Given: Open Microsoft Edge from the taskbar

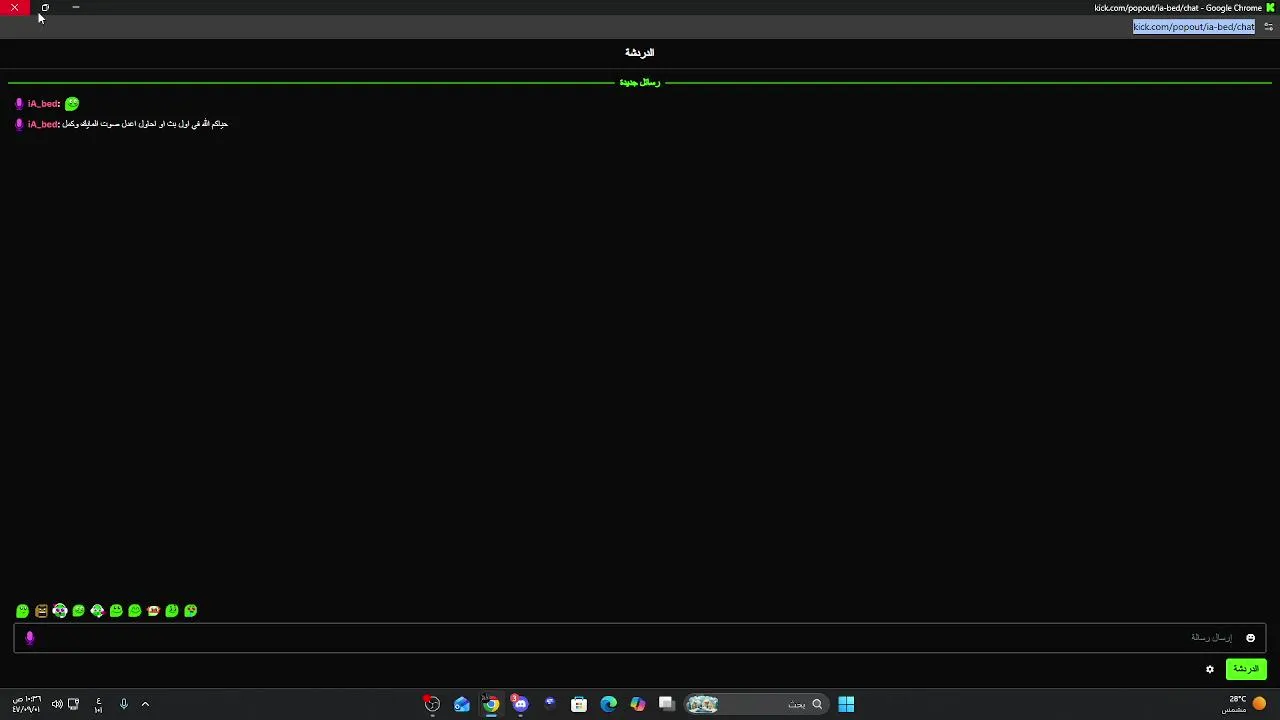Looking at the screenshot, I should coord(608,704).
